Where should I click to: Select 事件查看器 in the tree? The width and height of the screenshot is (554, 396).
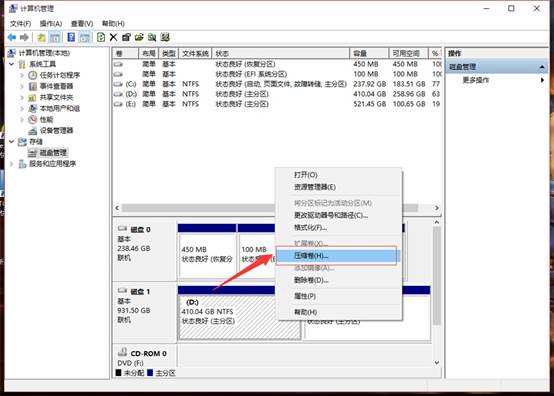pyautogui.click(x=56, y=86)
